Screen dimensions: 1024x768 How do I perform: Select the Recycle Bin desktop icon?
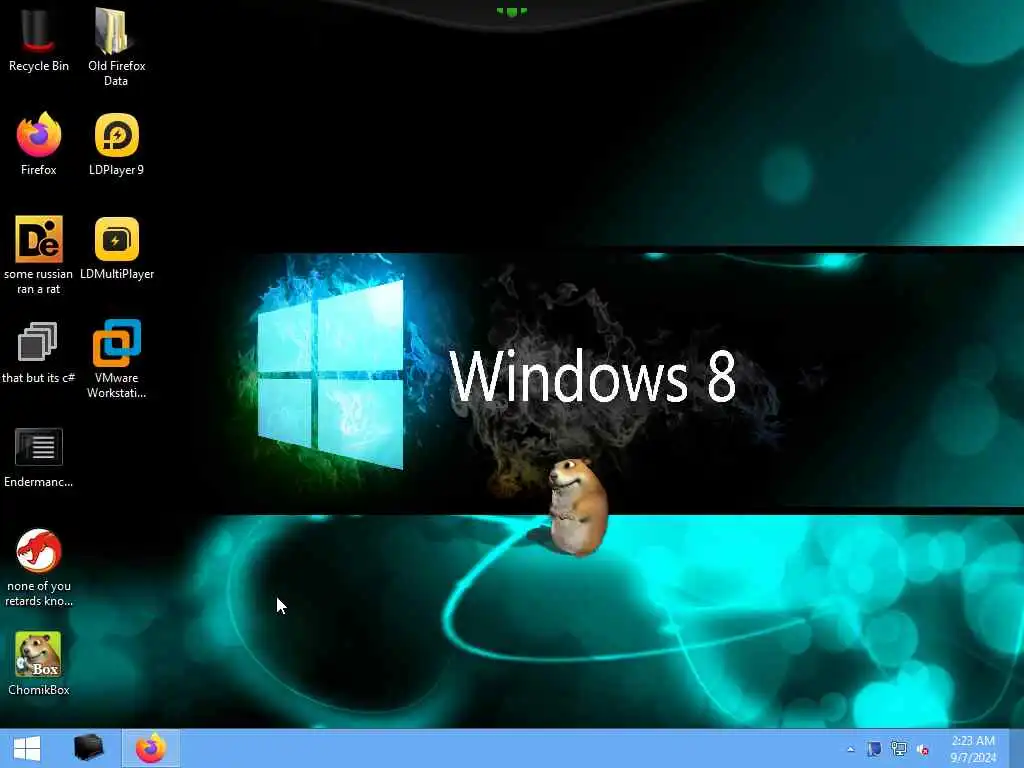pos(39,39)
